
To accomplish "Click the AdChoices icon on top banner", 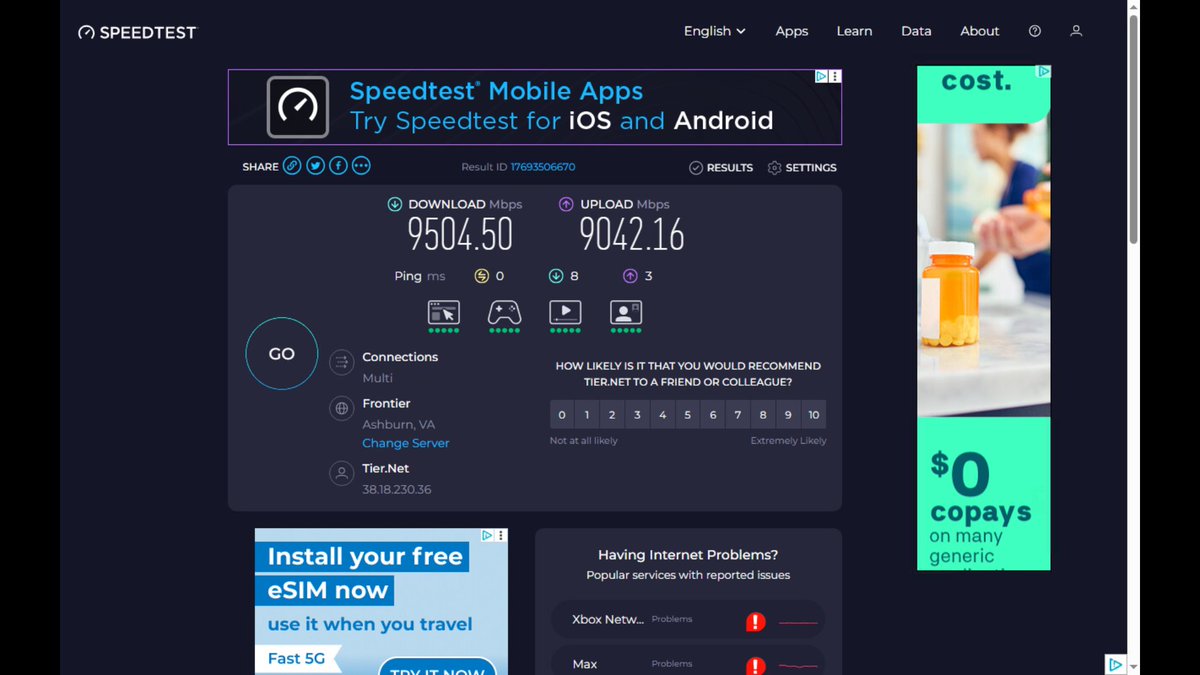I will tap(821, 76).
